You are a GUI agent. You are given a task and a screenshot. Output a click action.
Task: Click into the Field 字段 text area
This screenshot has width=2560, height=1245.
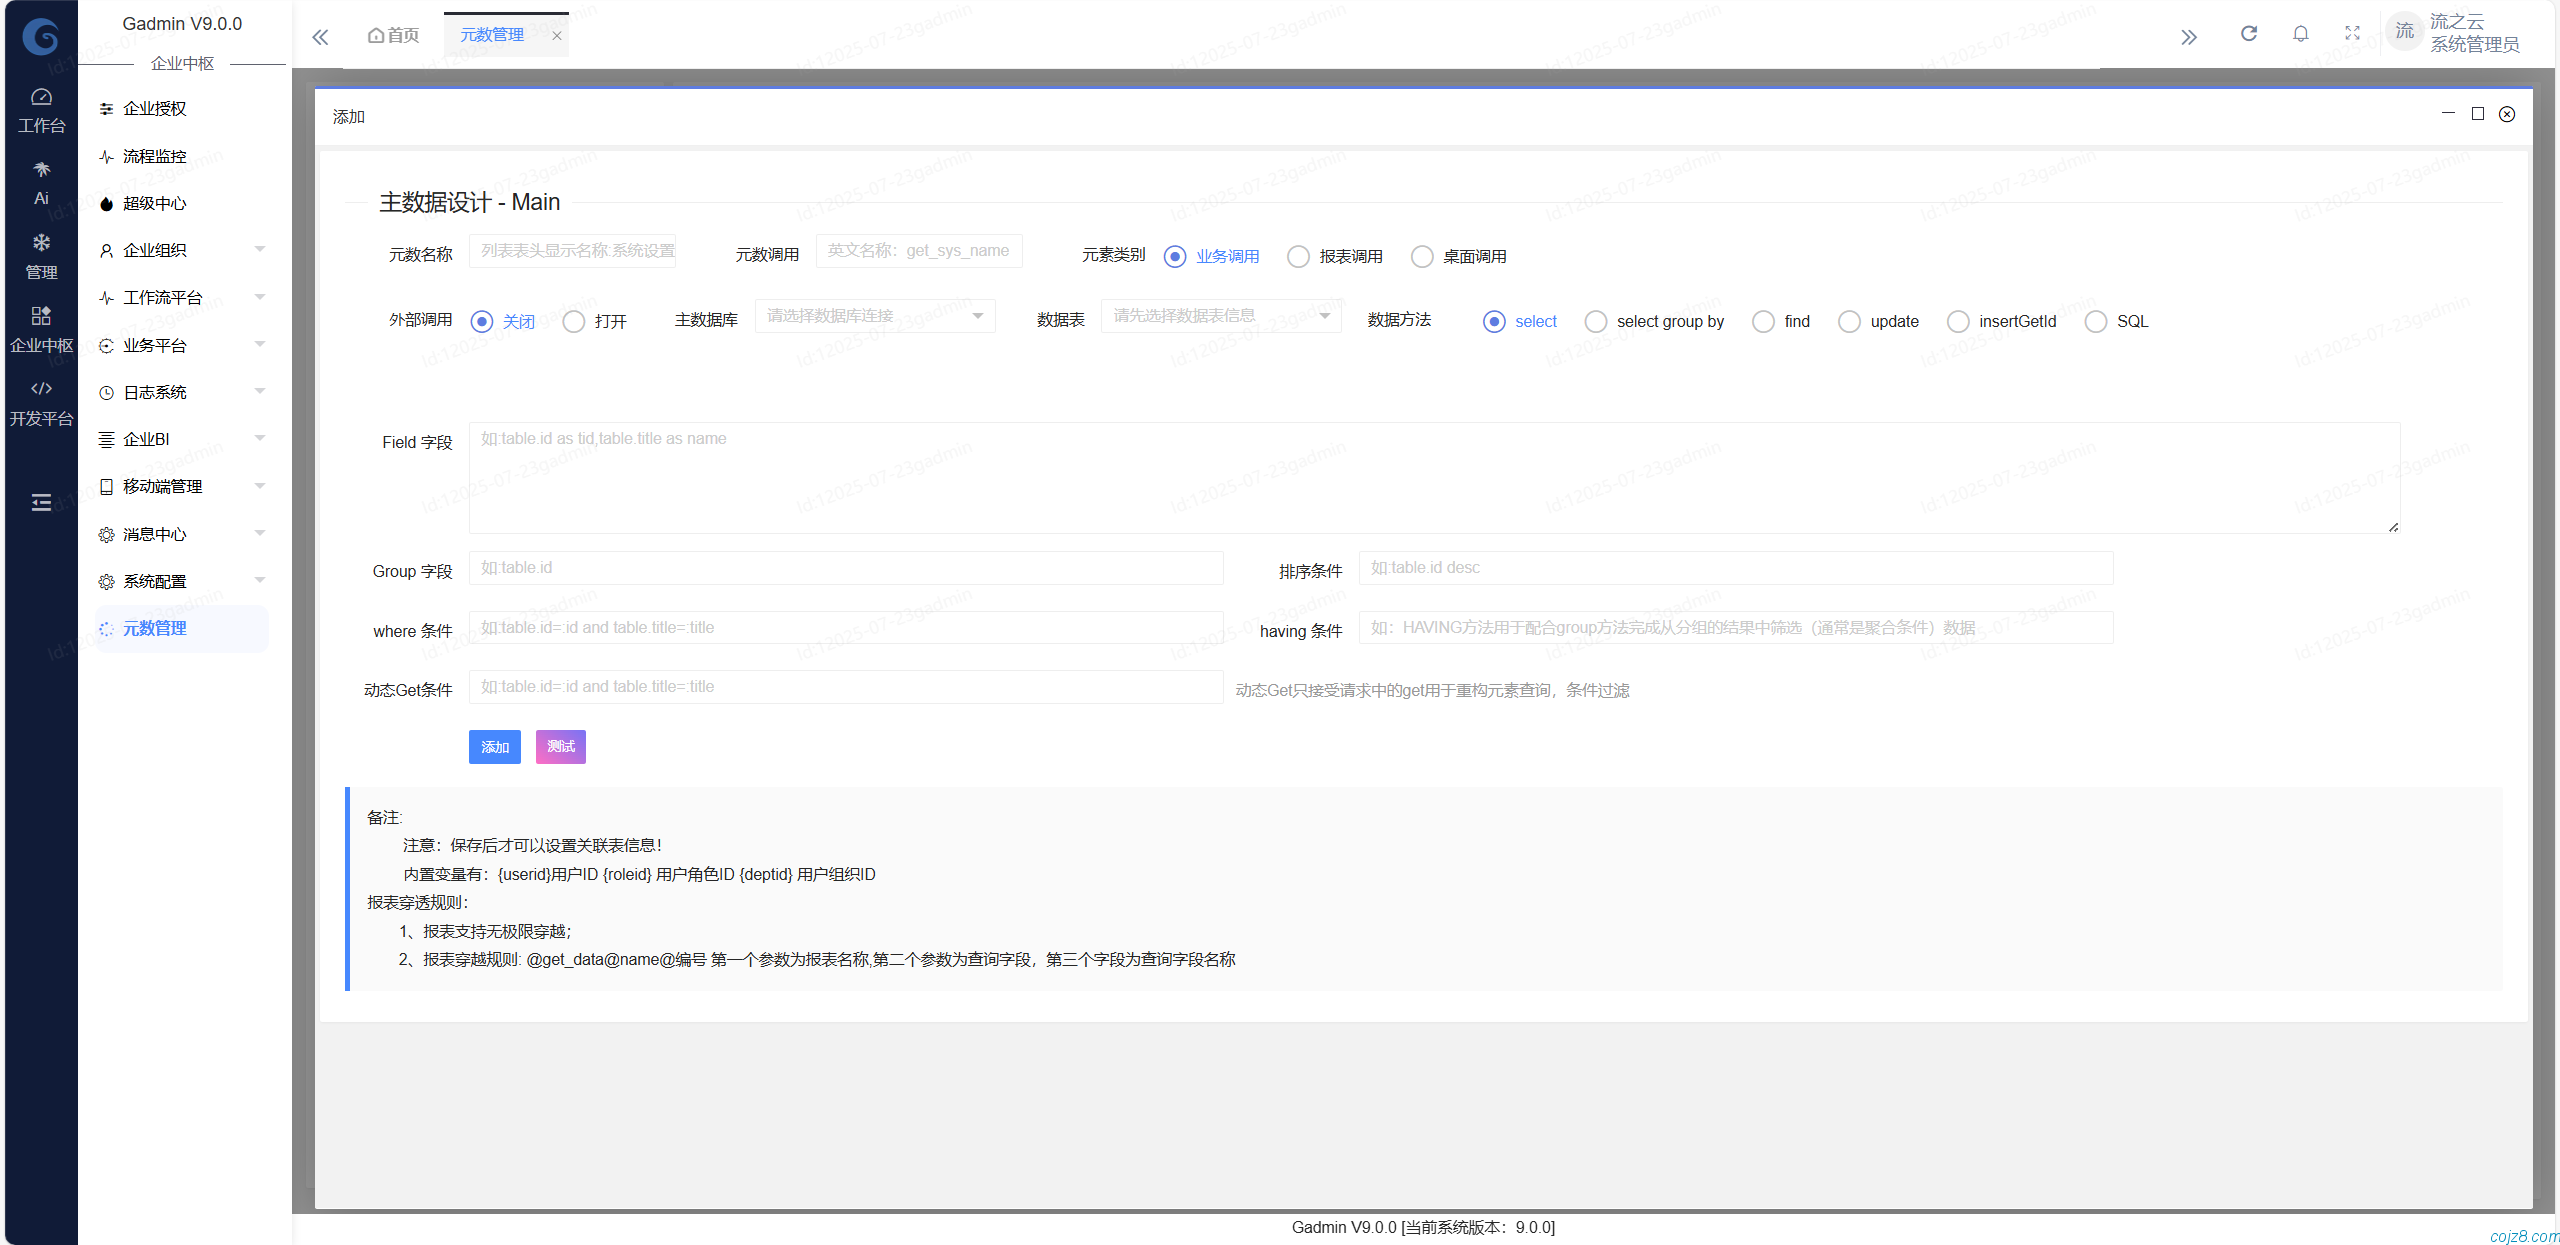click(1433, 477)
